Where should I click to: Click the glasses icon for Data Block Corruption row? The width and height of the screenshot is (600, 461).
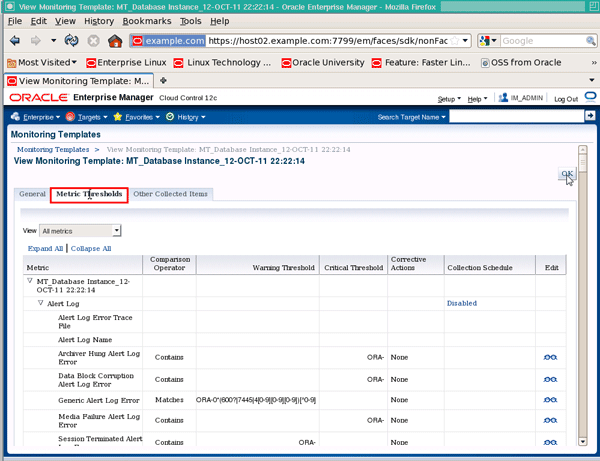(550, 380)
